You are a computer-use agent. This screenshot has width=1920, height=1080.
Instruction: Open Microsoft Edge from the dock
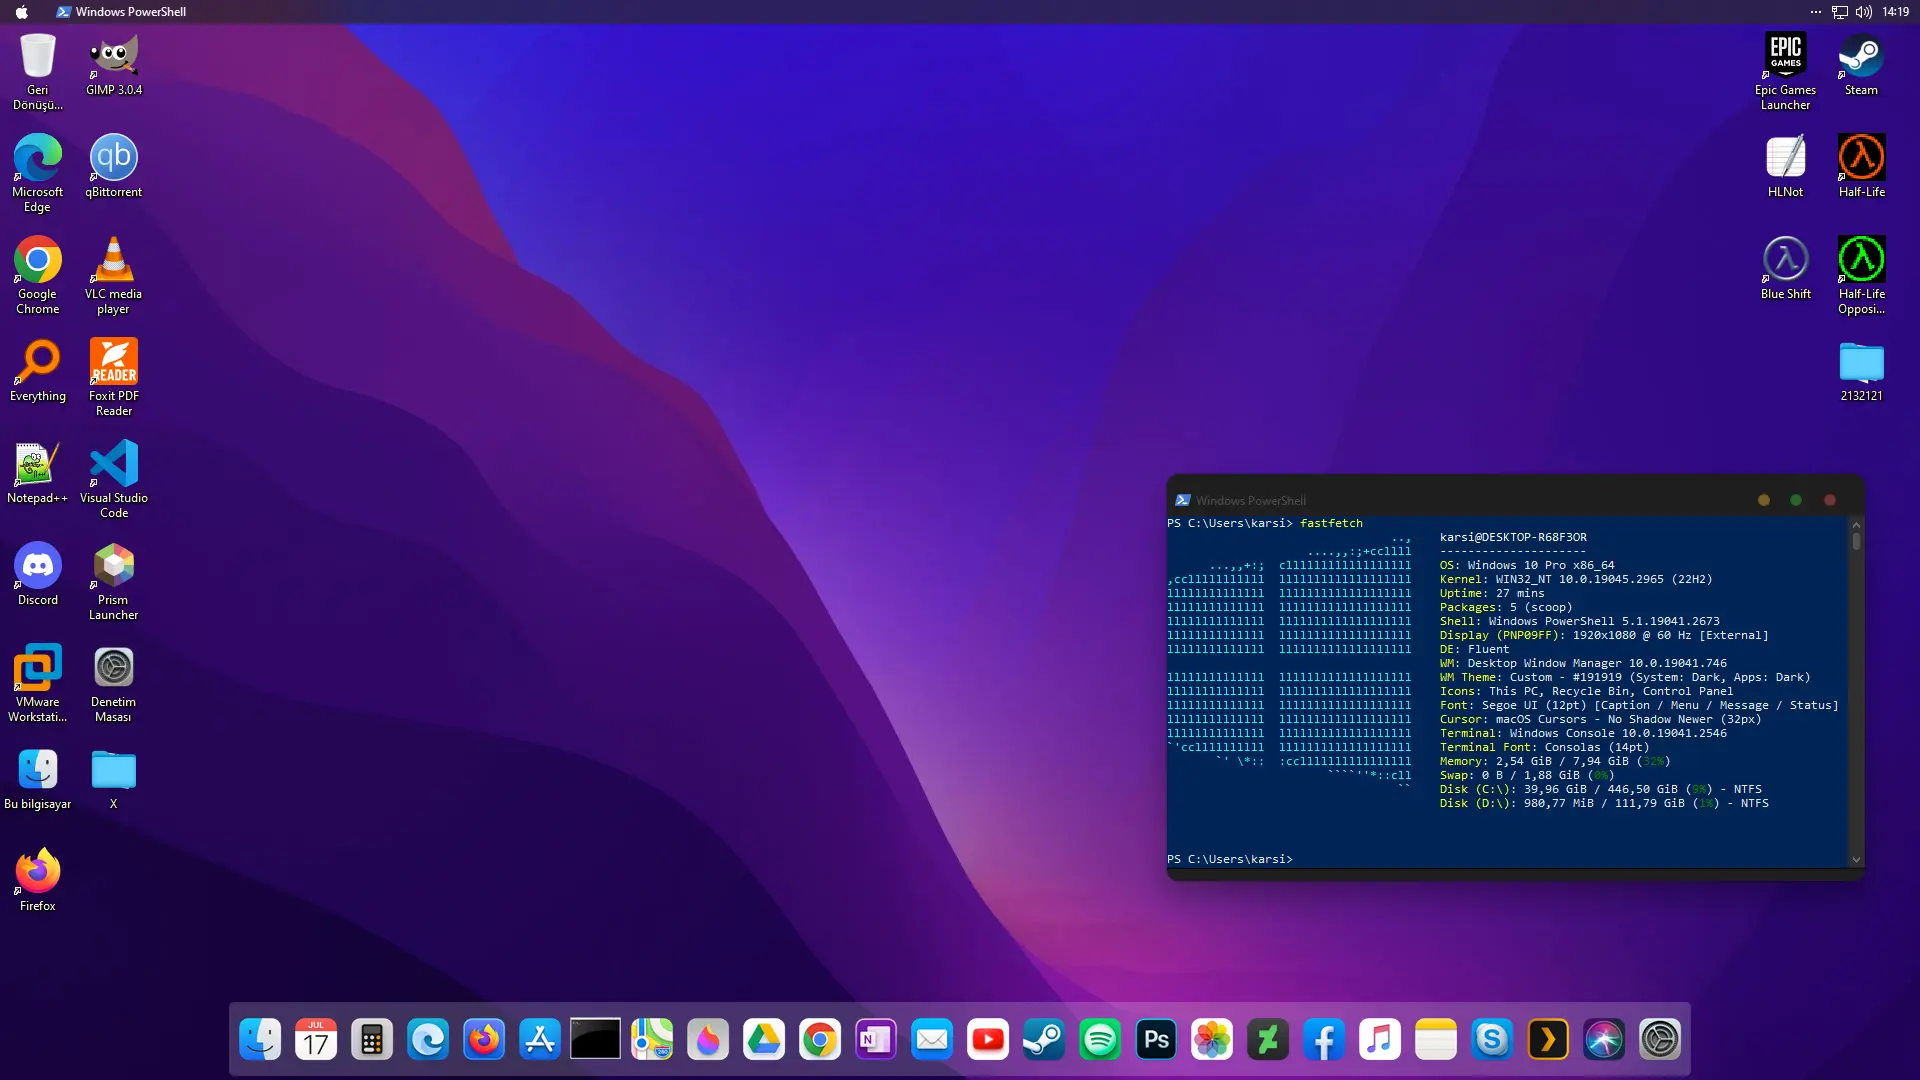click(x=428, y=1040)
